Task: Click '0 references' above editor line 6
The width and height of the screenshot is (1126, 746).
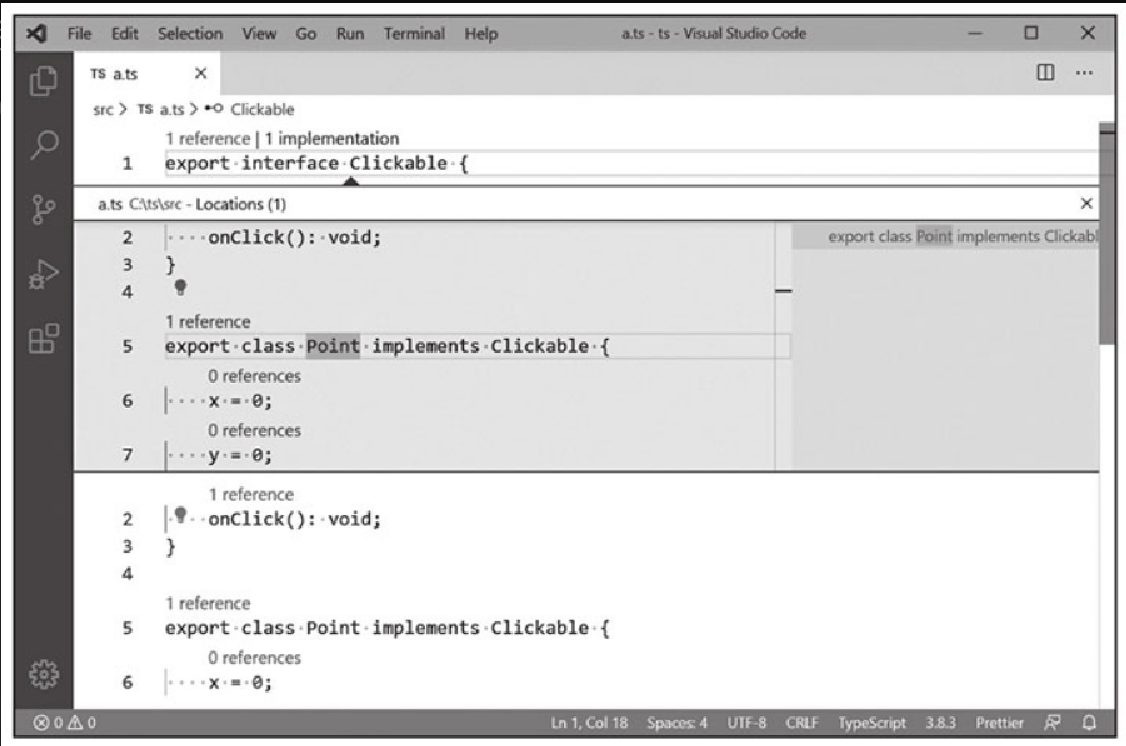Action: (254, 658)
